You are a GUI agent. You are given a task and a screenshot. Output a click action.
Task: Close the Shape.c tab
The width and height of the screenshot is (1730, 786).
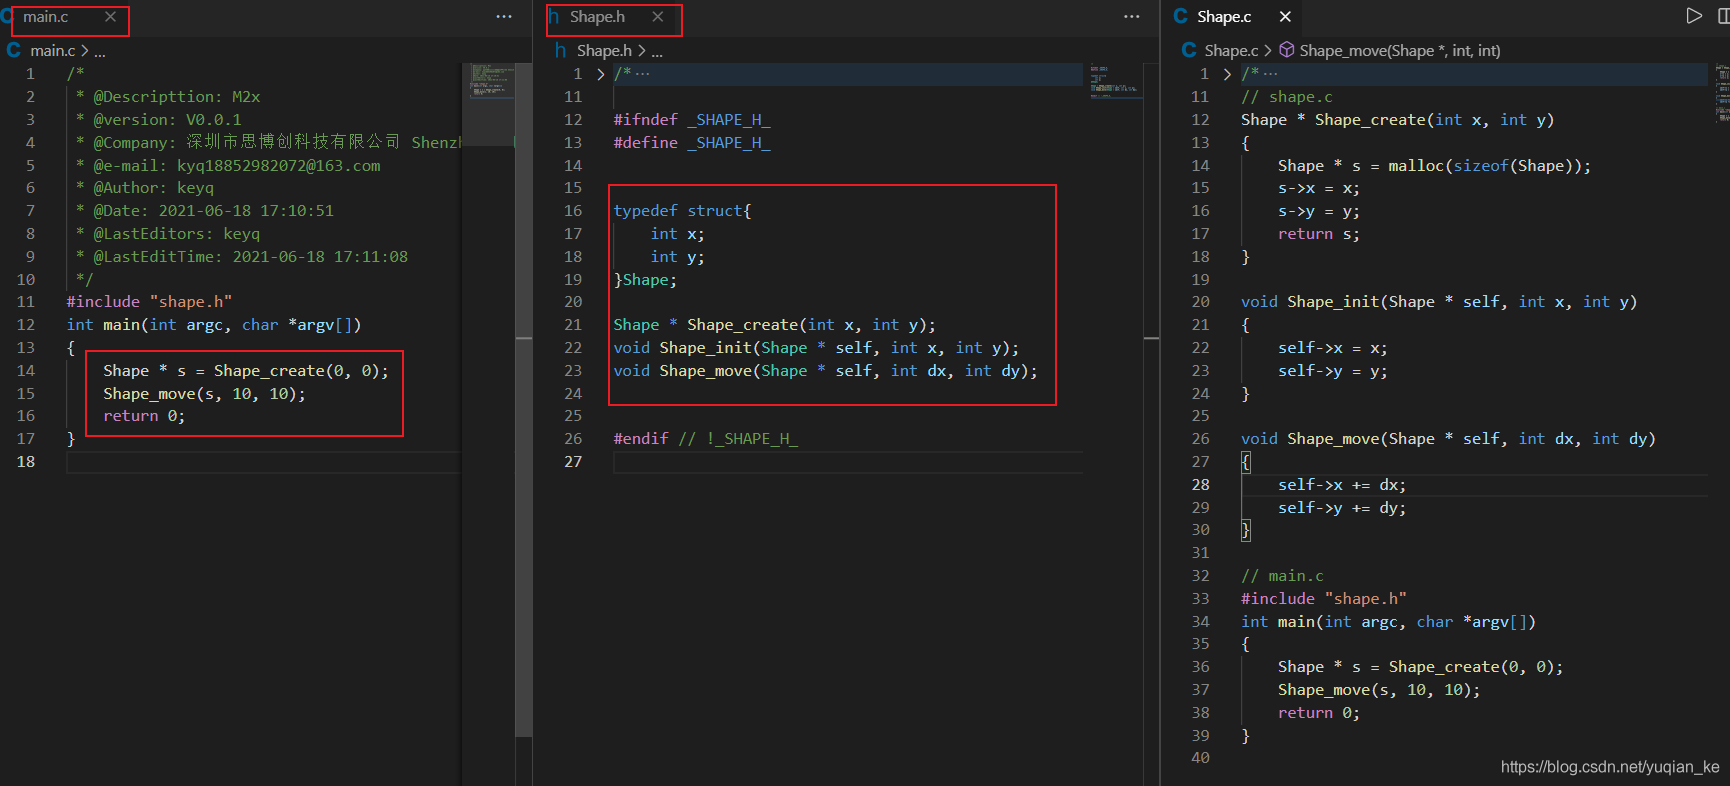pyautogui.click(x=1285, y=17)
